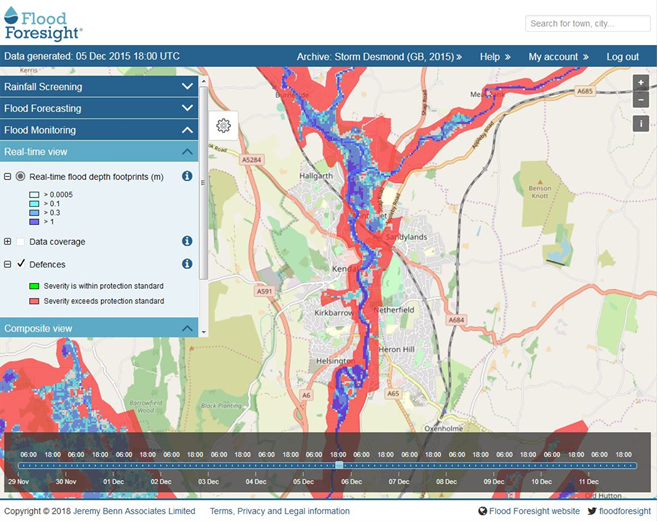Select Real-time flood depth footprints radio button
658x521 pixels.
[x=21, y=176]
